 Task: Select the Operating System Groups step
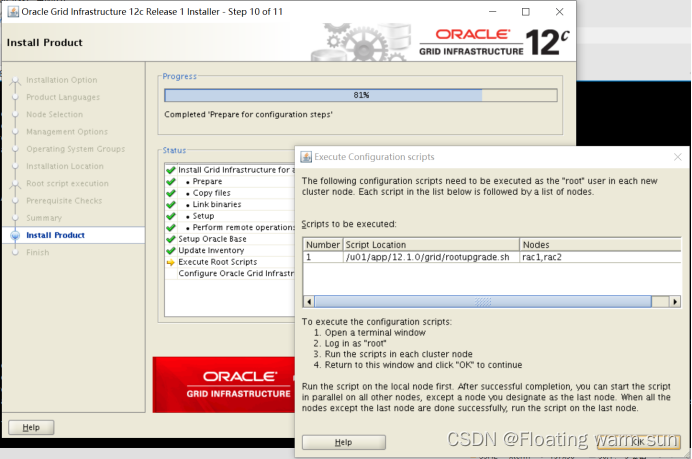pyautogui.click(x=75, y=149)
